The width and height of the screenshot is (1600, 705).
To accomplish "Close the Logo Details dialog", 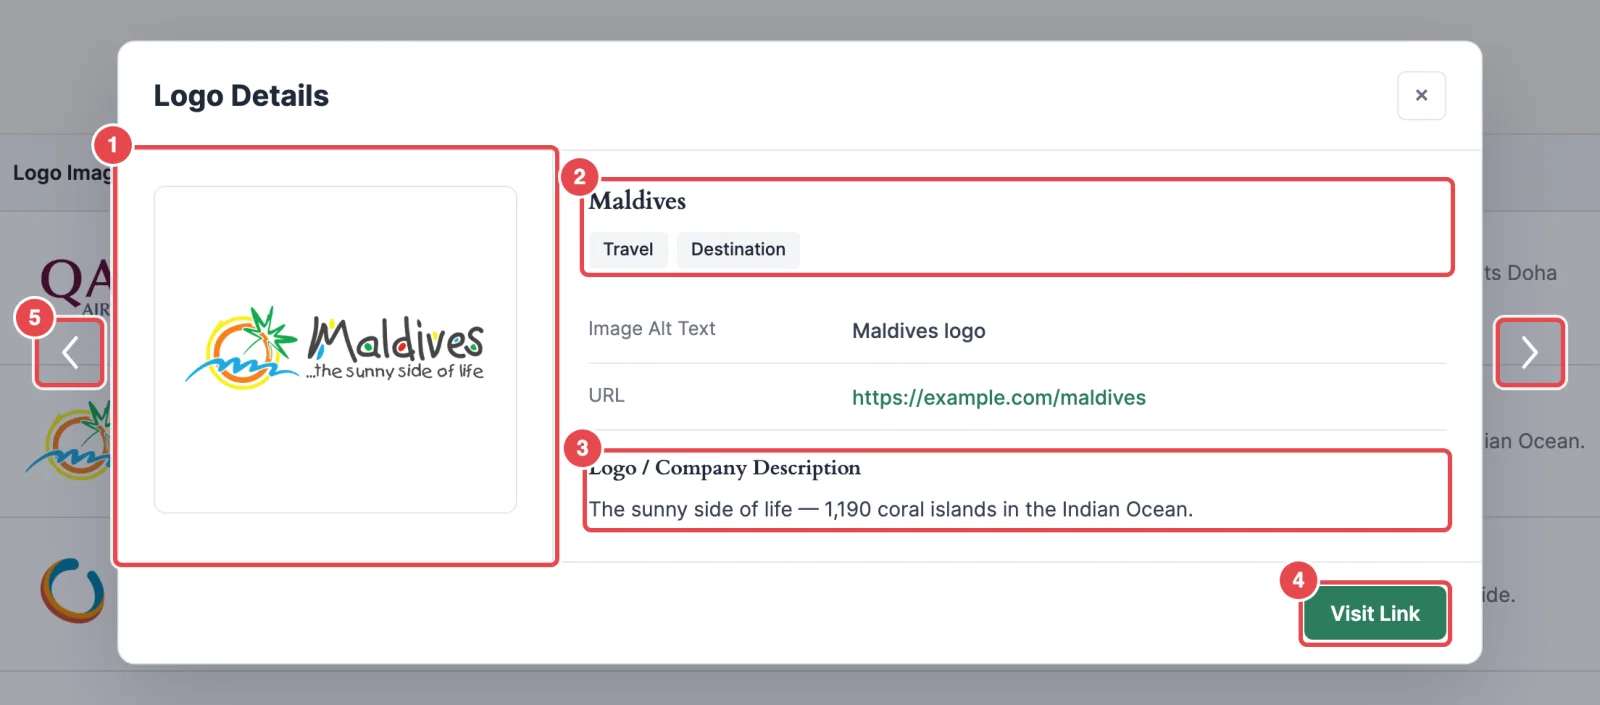I will click(x=1421, y=96).
